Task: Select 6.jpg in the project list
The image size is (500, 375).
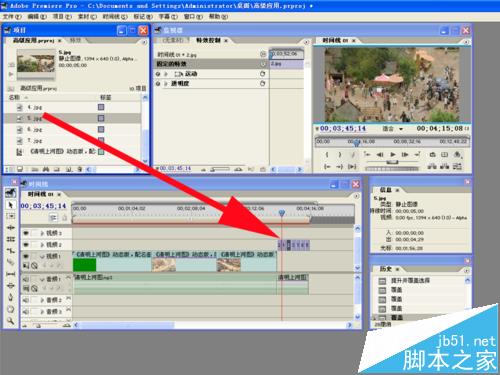Action: (35, 129)
